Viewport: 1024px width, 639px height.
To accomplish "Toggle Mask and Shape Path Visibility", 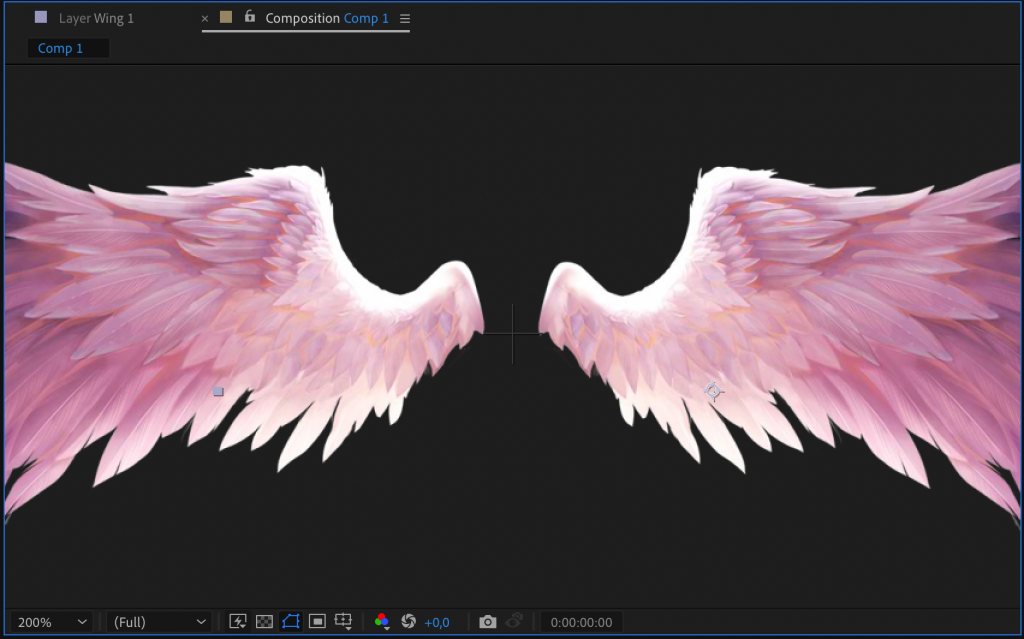I will 291,621.
